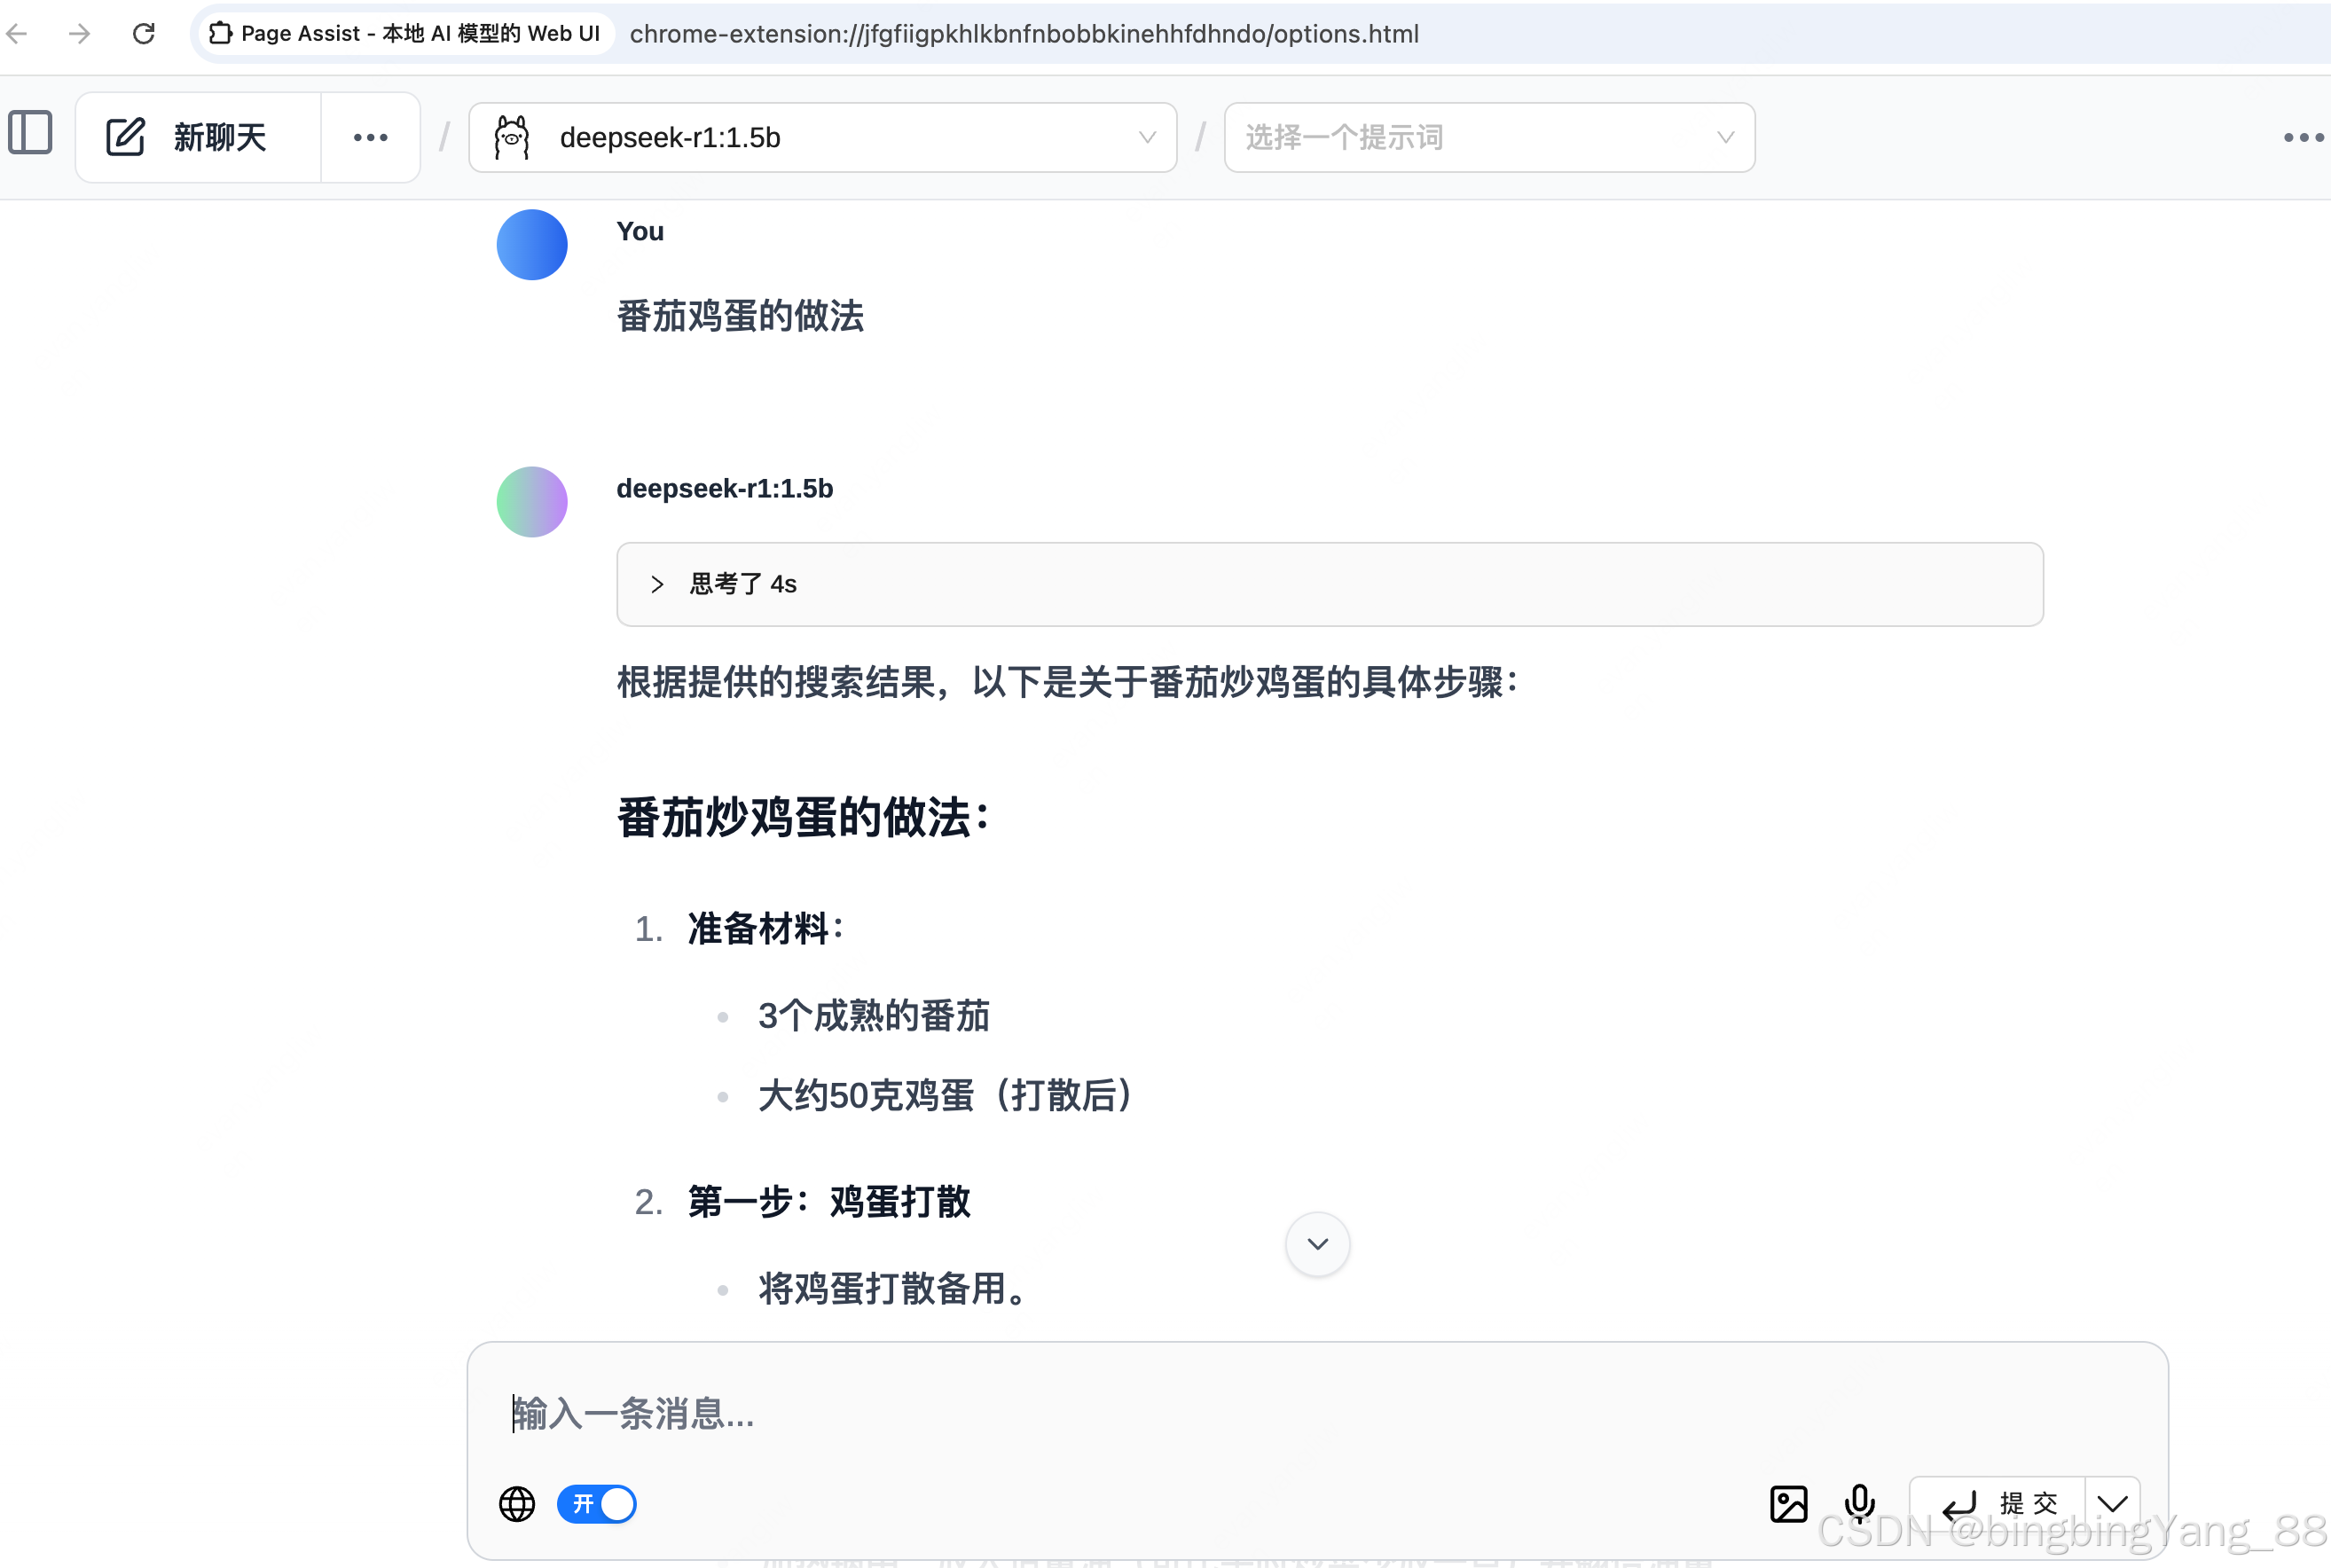Click the upload image icon

click(x=1788, y=1503)
